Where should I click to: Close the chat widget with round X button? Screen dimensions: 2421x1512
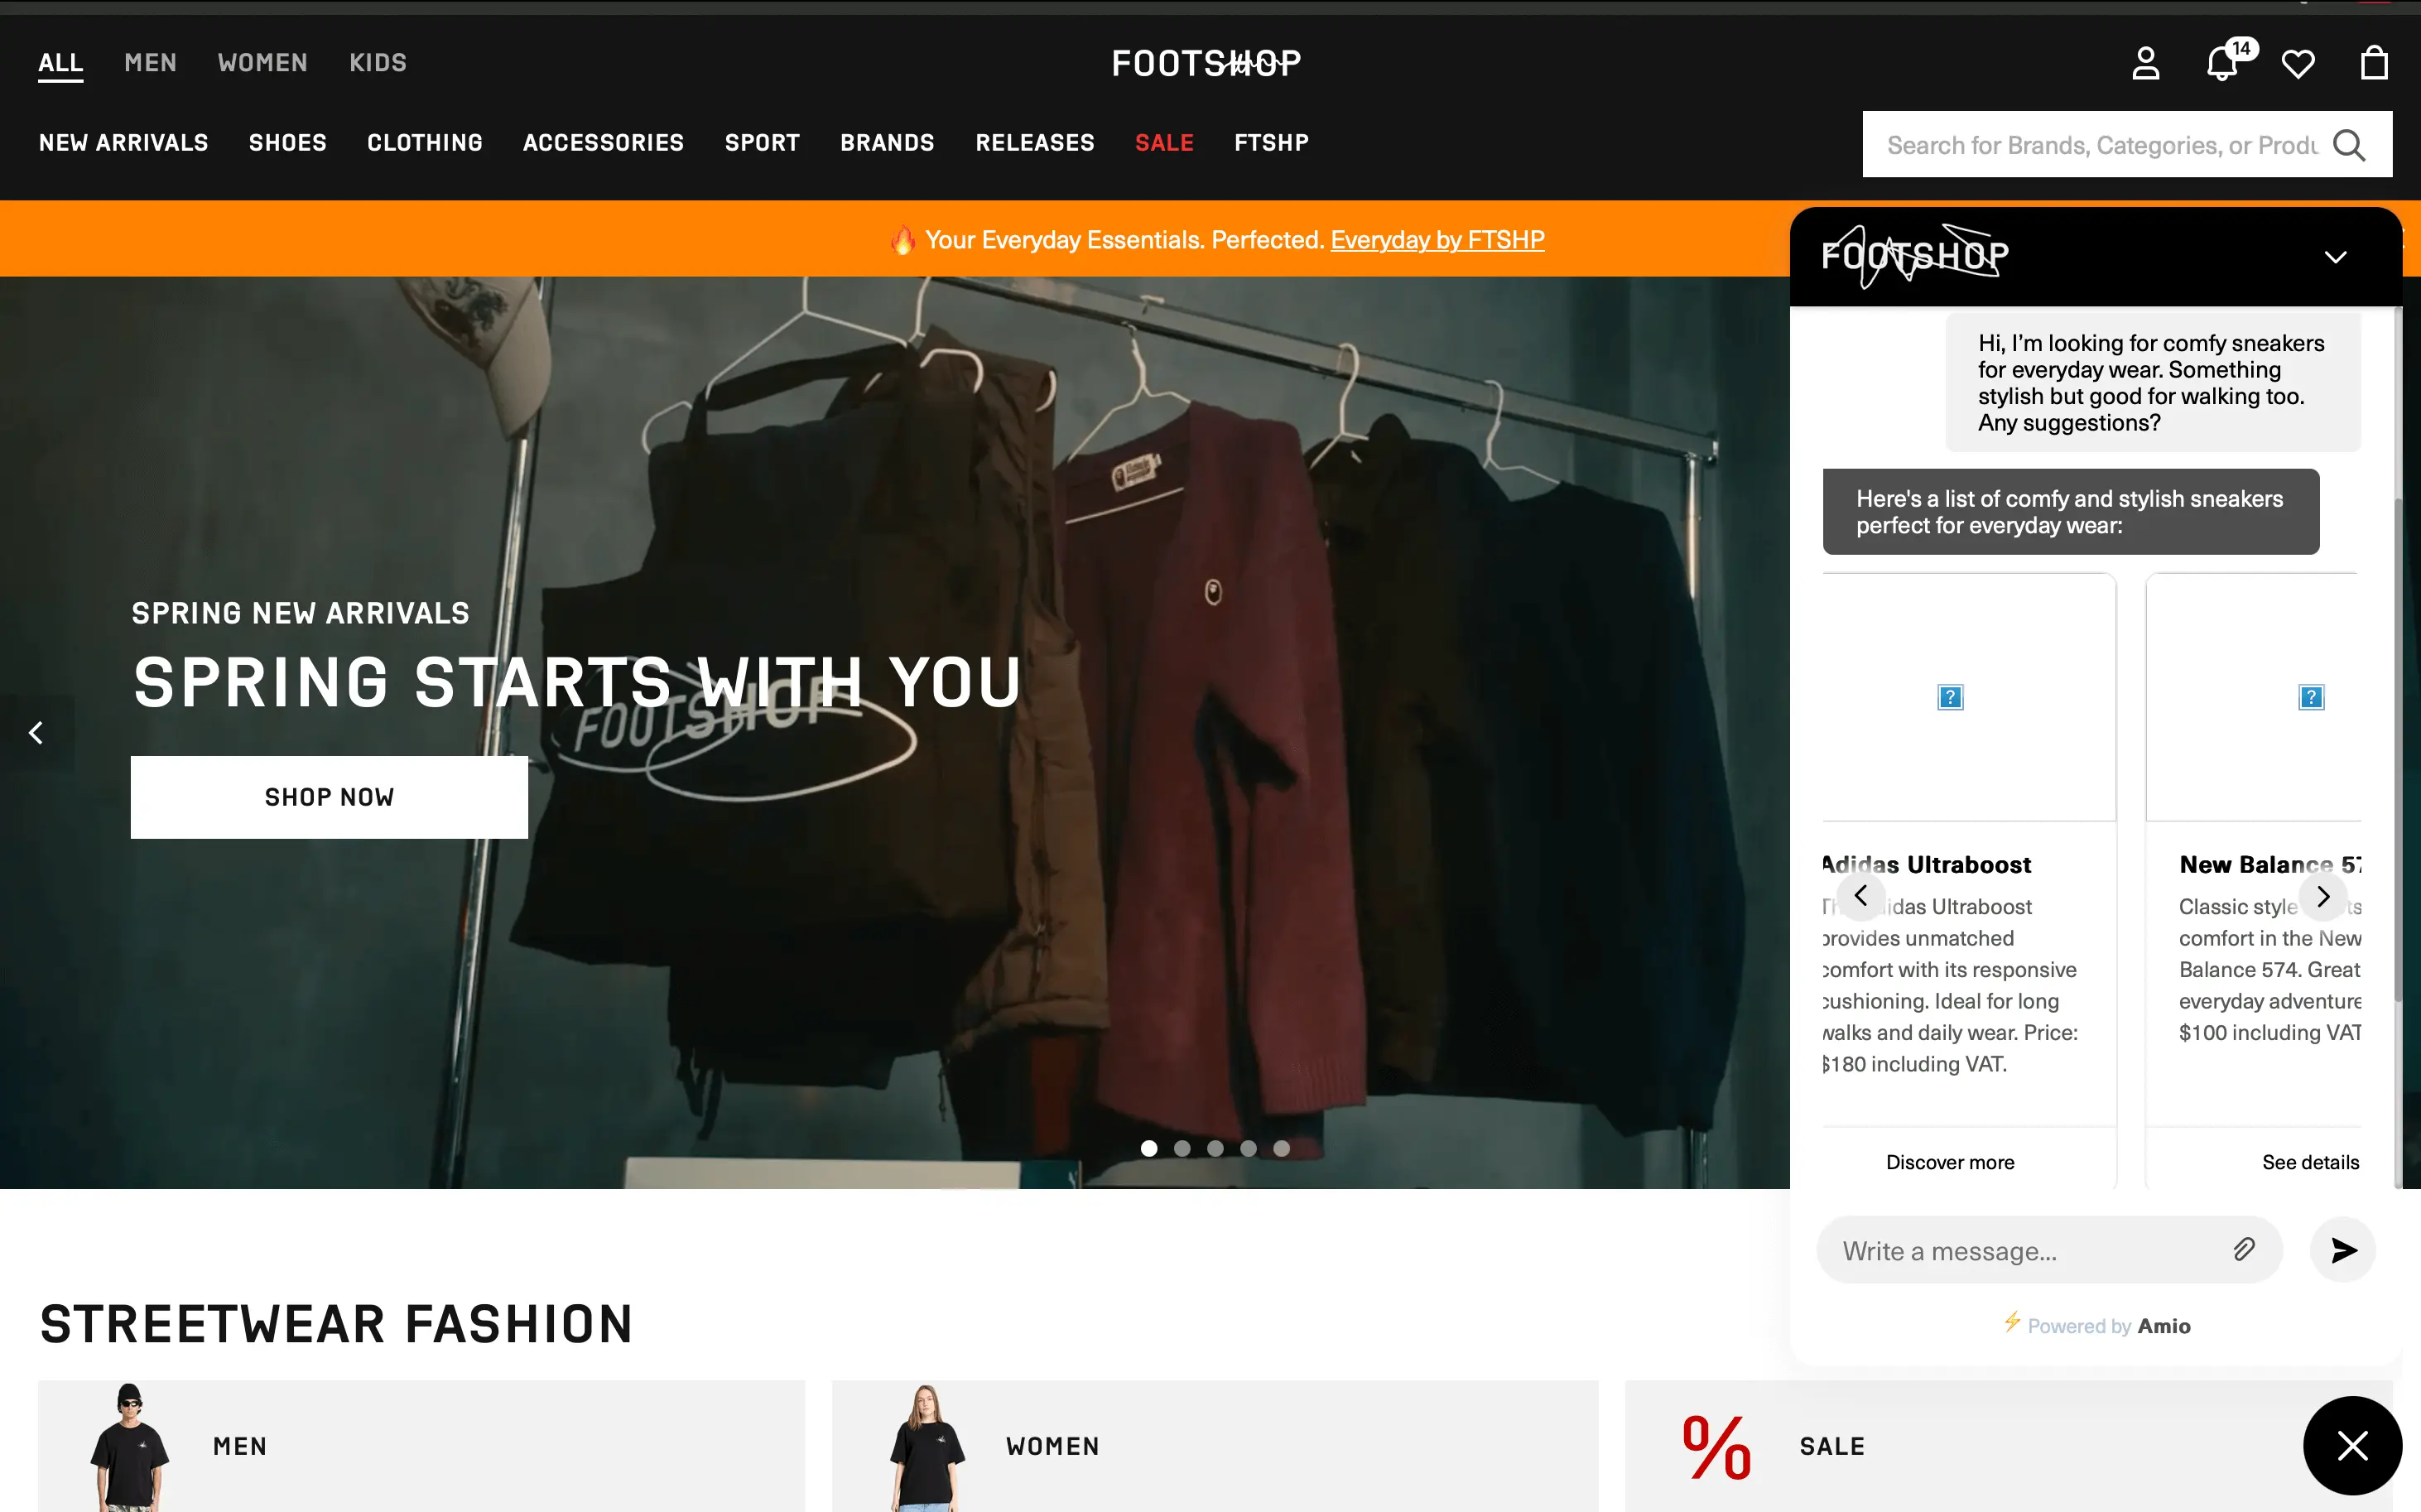pos(2352,1445)
